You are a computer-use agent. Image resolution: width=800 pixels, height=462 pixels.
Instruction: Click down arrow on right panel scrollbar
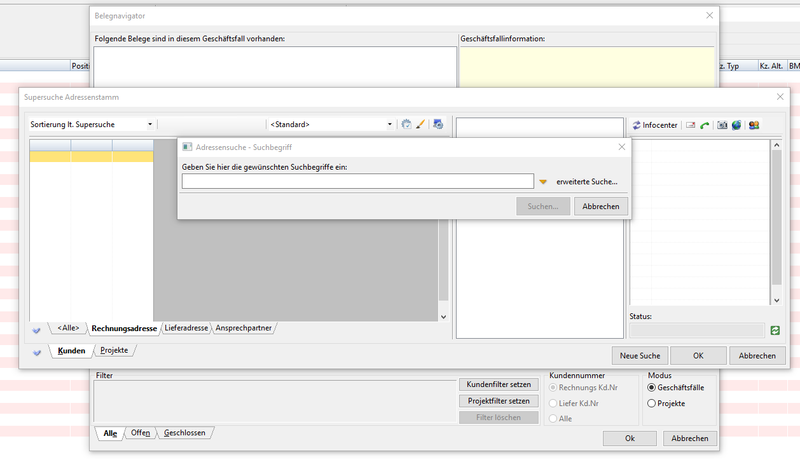coord(776,299)
